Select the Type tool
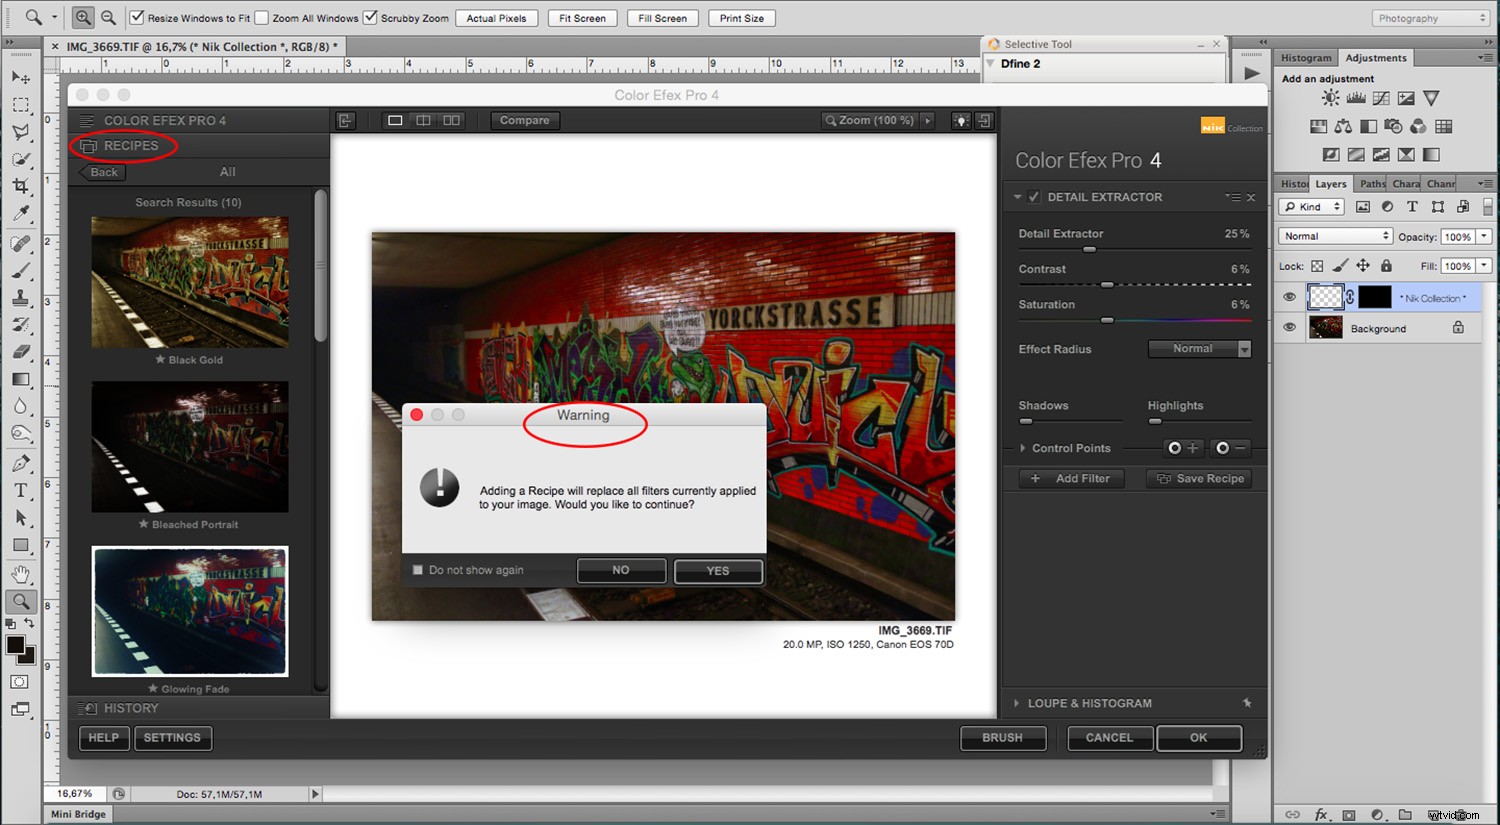1500x825 pixels. coord(21,490)
